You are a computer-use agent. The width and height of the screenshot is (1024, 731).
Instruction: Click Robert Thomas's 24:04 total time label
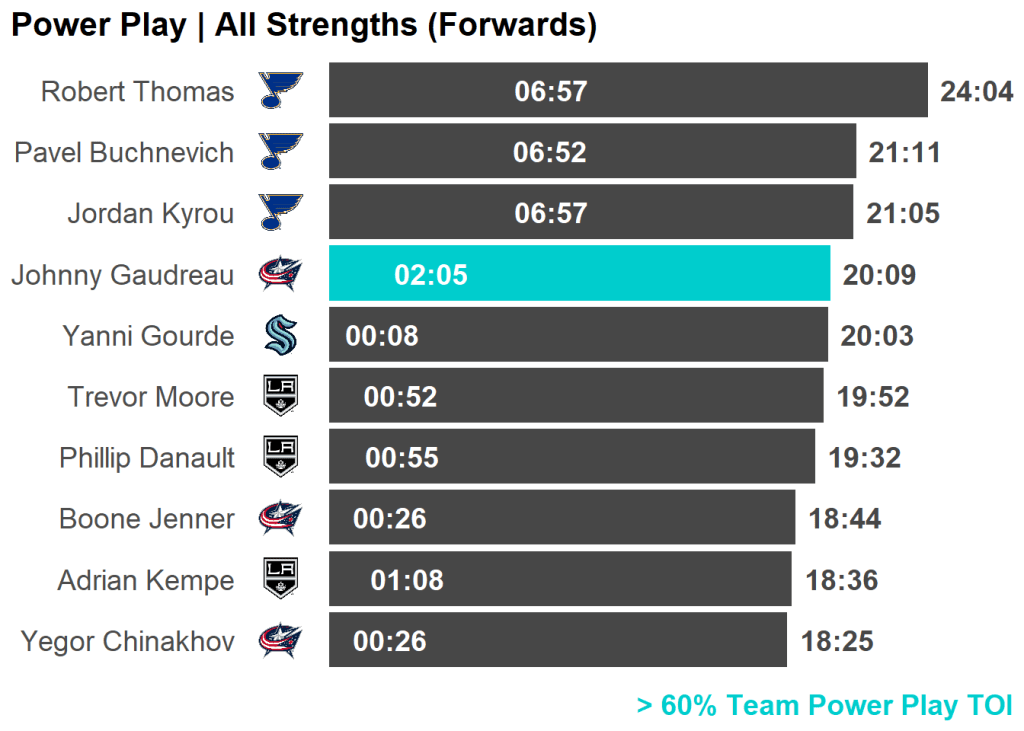click(977, 92)
